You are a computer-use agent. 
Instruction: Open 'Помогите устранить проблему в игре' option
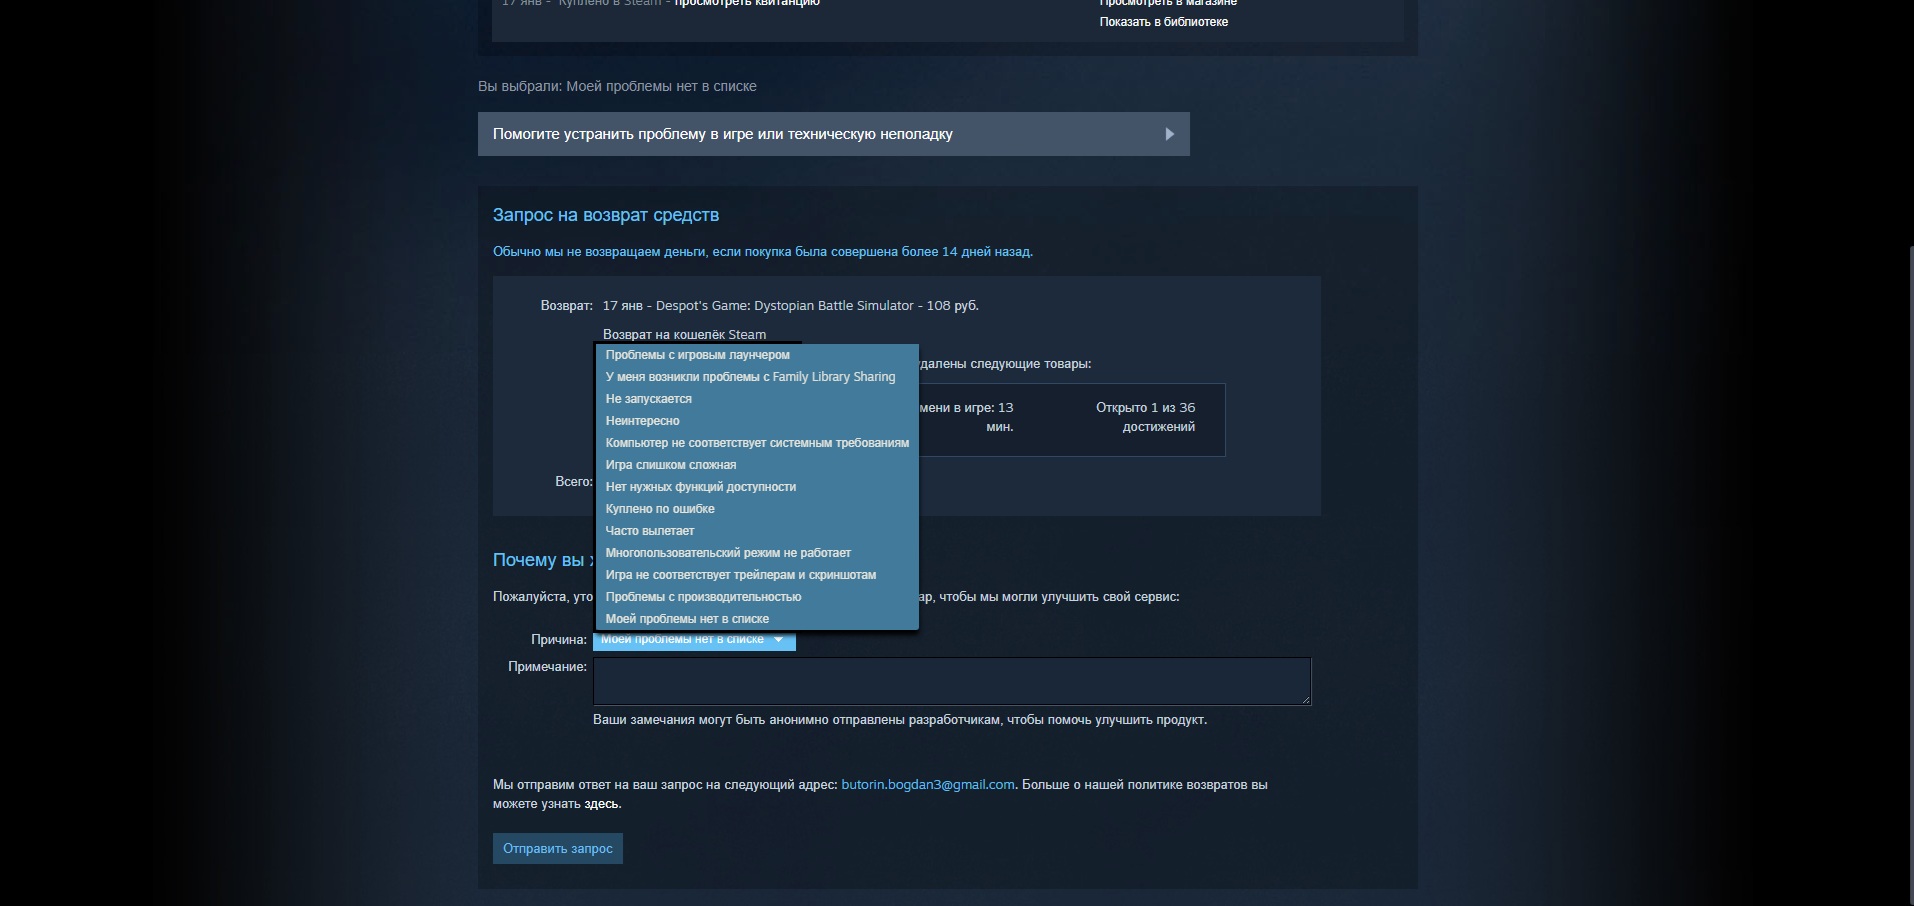pos(833,134)
